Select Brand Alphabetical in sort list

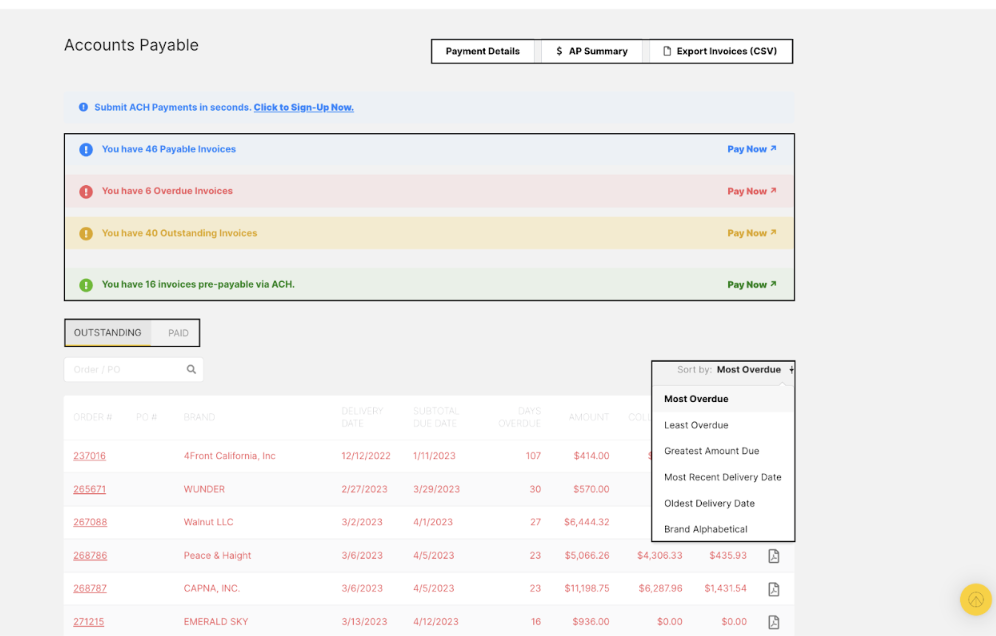pyautogui.click(x=705, y=529)
